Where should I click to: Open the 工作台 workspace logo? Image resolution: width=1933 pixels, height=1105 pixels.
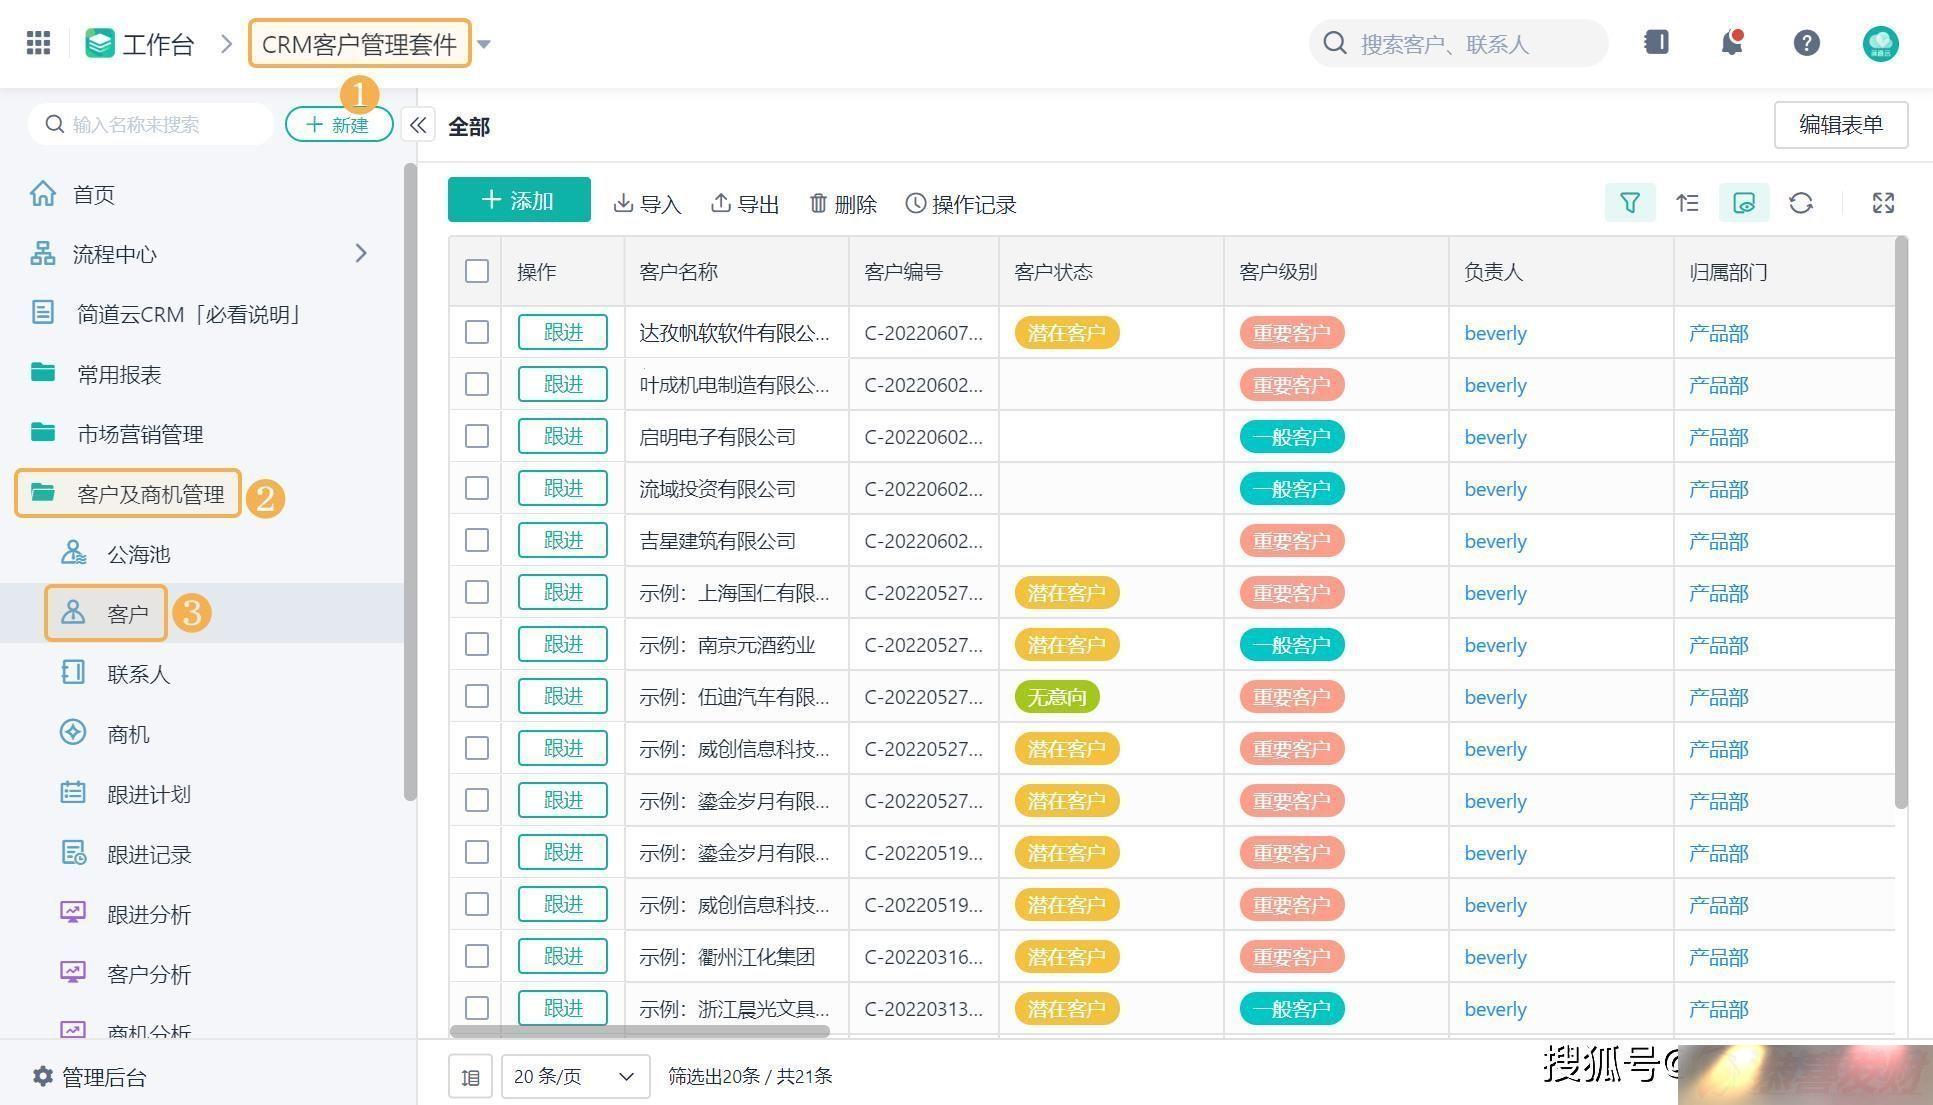[x=100, y=43]
